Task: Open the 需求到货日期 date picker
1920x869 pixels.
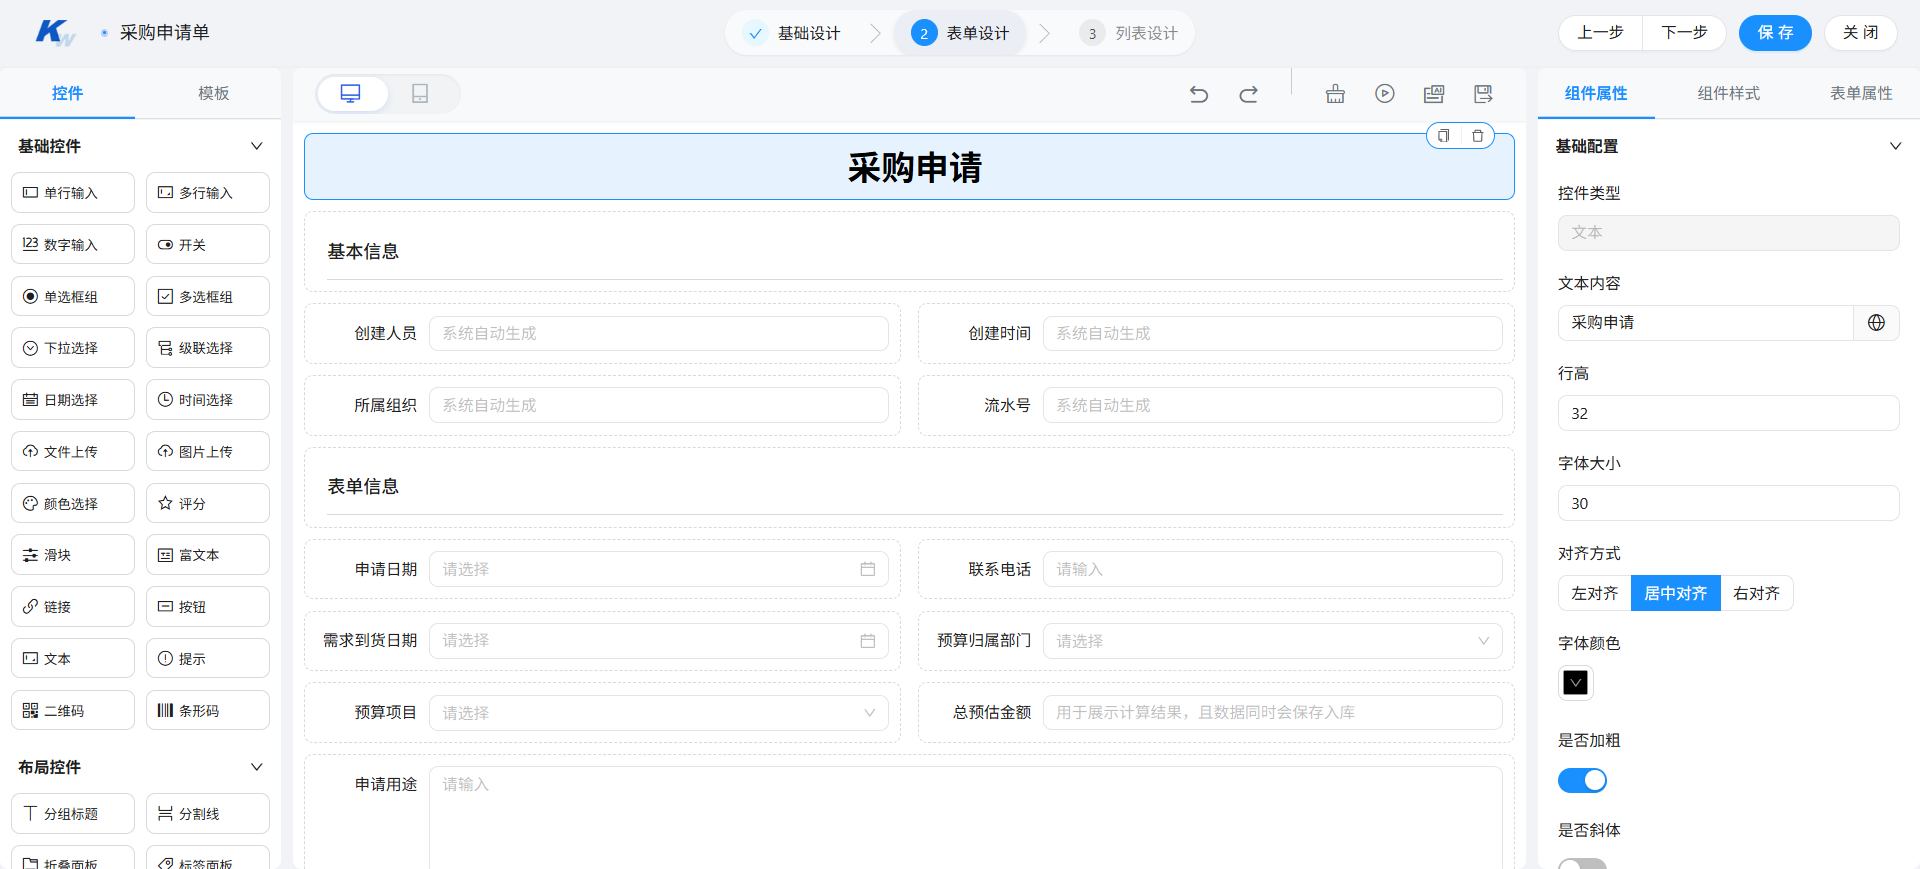Action: coord(659,641)
